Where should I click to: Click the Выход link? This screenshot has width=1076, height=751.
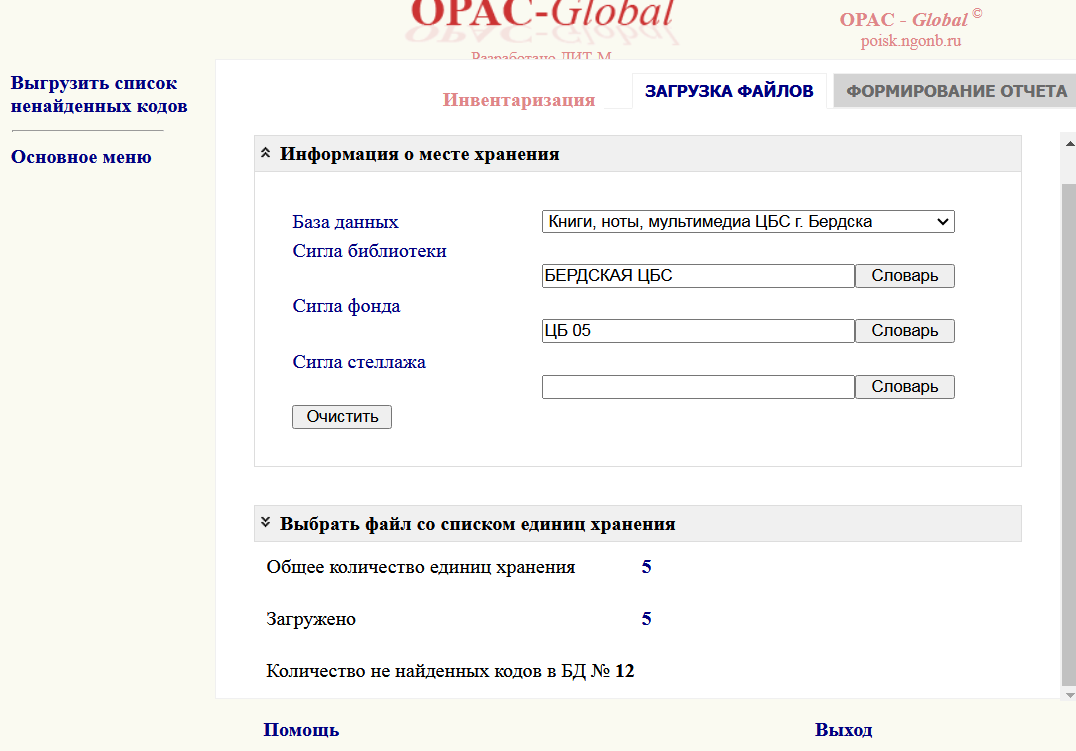843,730
